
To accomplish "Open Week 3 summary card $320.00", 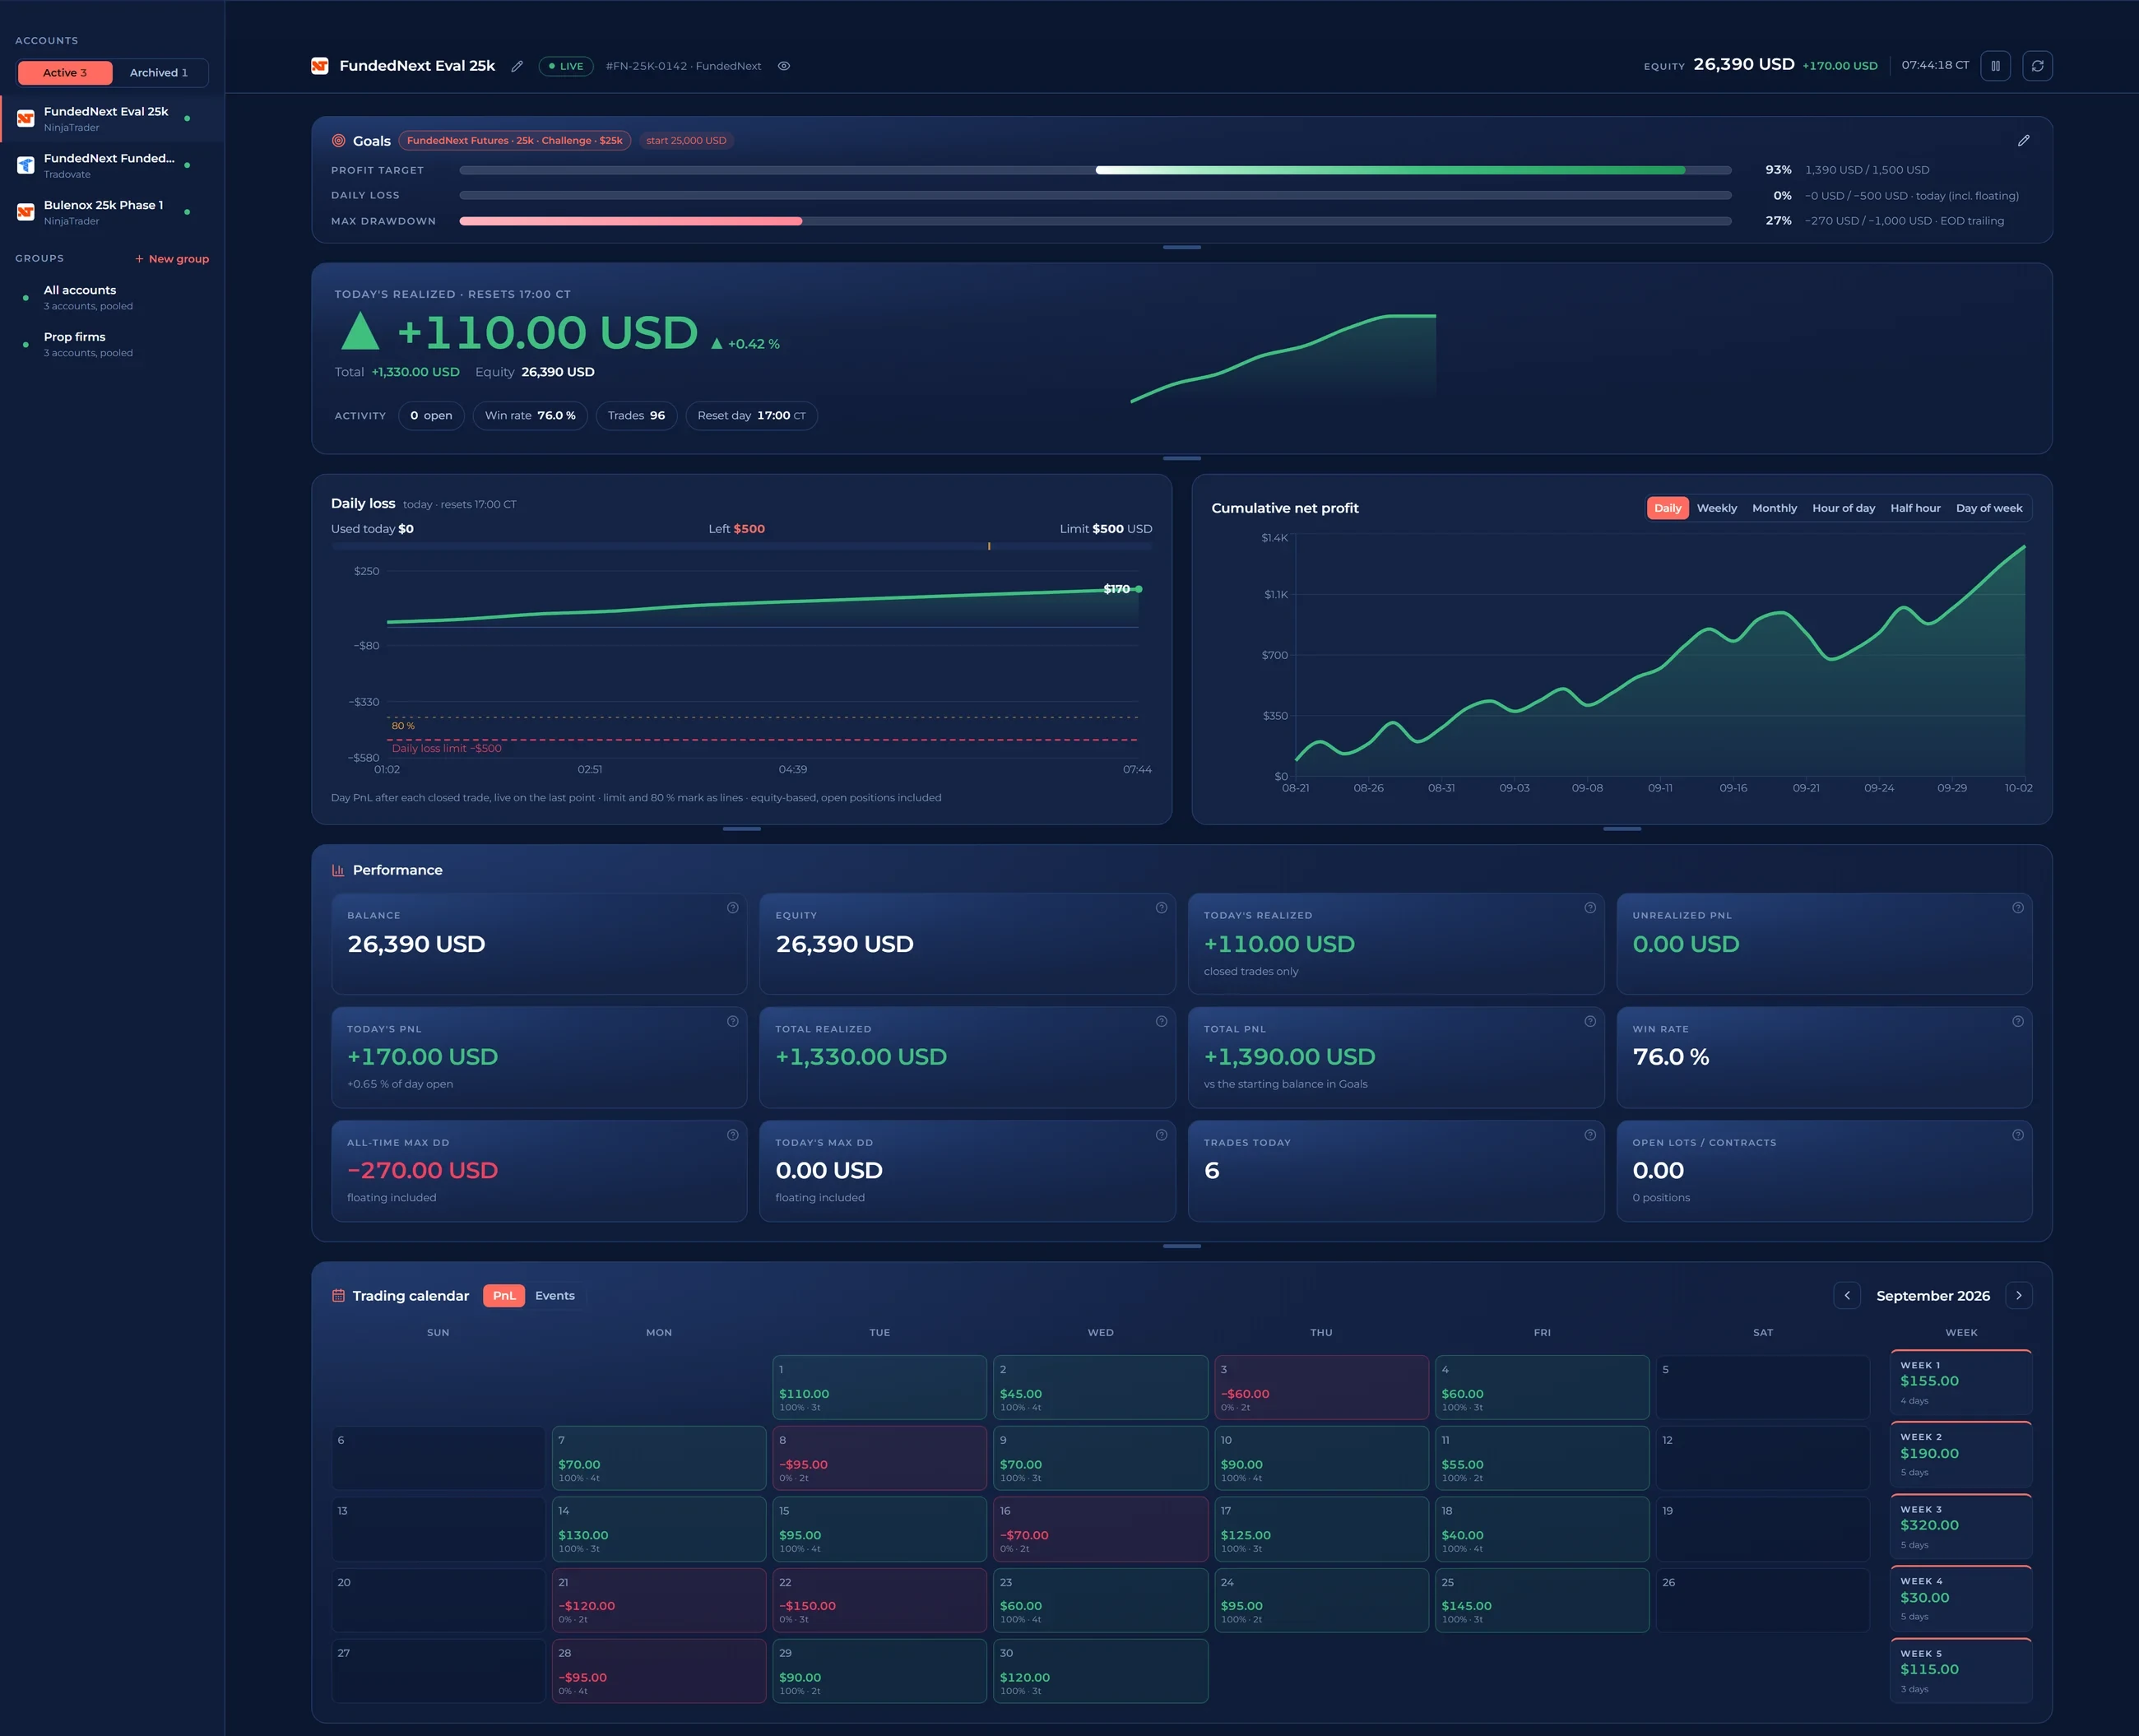I will [1961, 1526].
